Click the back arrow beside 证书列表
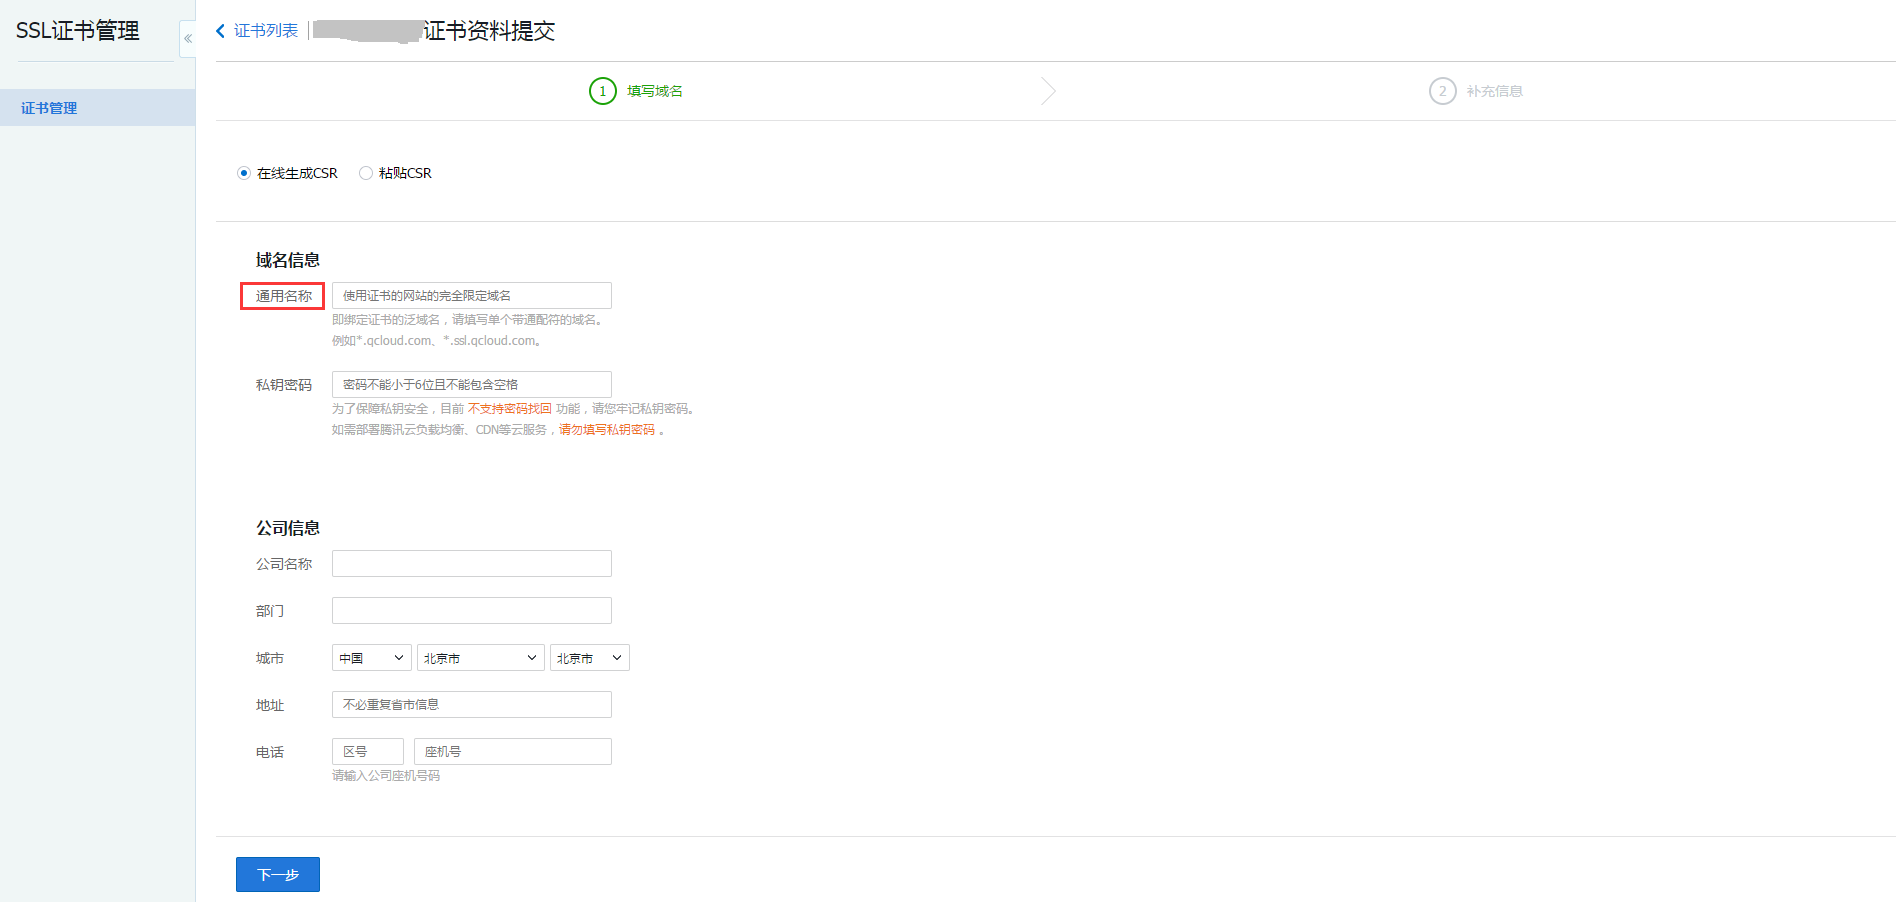The width and height of the screenshot is (1900, 902). 220,31
